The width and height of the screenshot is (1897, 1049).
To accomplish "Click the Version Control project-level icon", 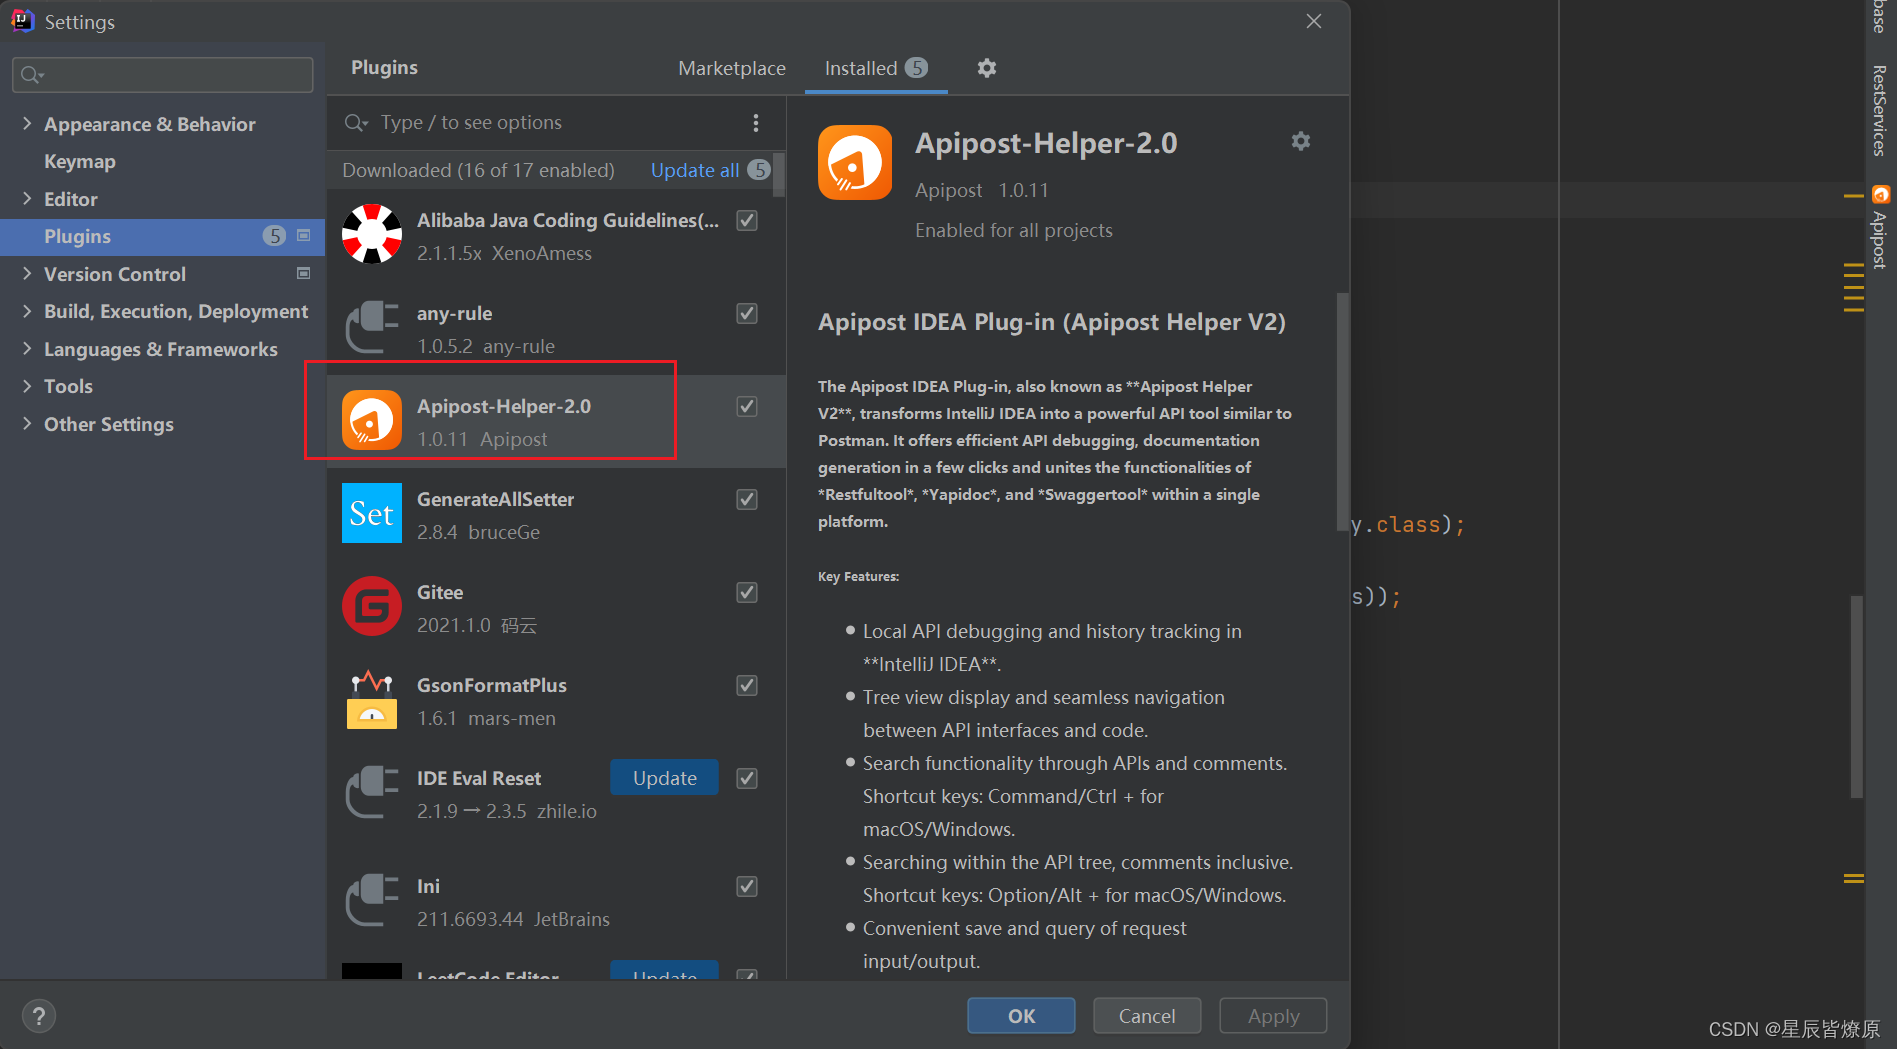I will 304,273.
